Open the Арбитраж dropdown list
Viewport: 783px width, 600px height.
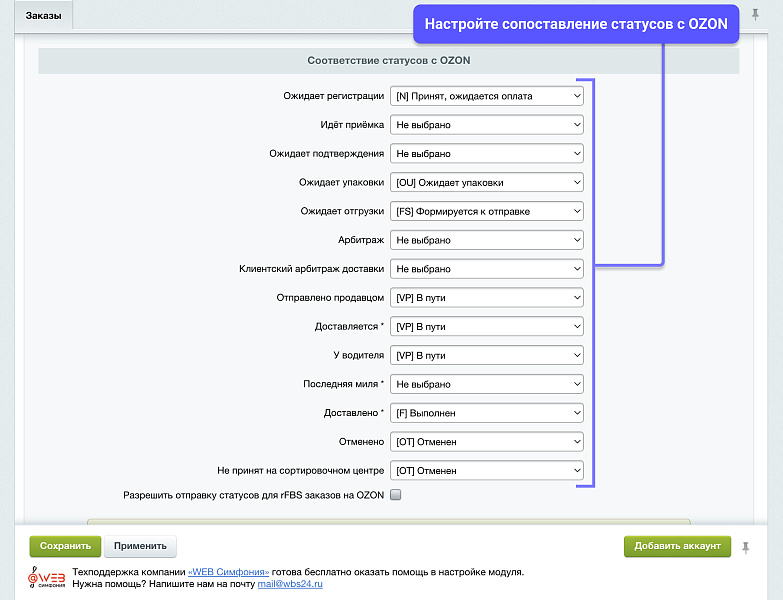(486, 240)
